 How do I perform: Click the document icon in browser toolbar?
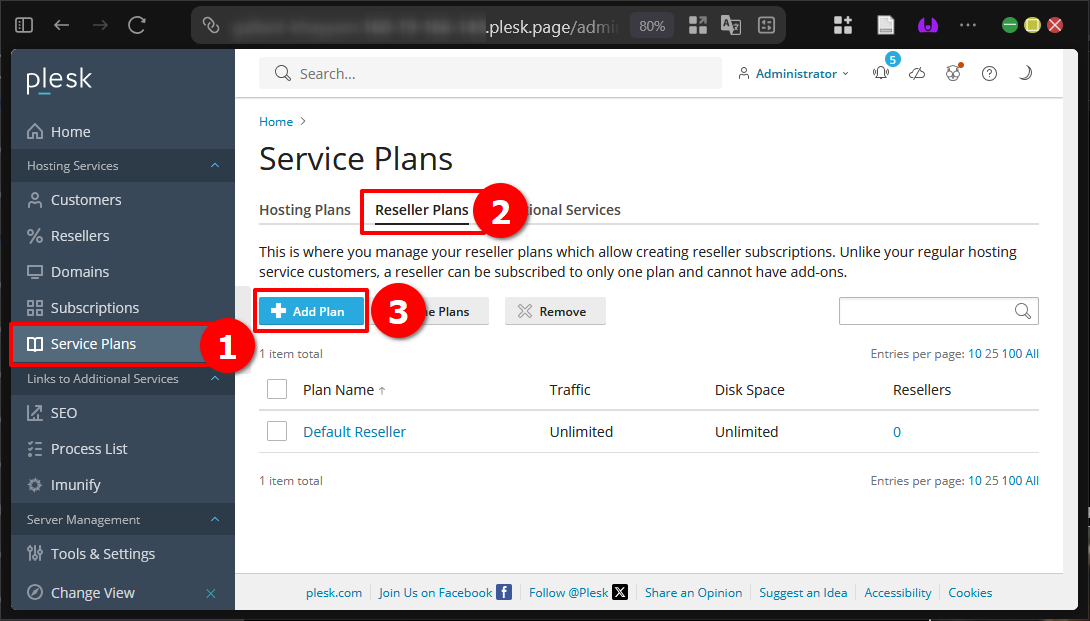[886, 26]
